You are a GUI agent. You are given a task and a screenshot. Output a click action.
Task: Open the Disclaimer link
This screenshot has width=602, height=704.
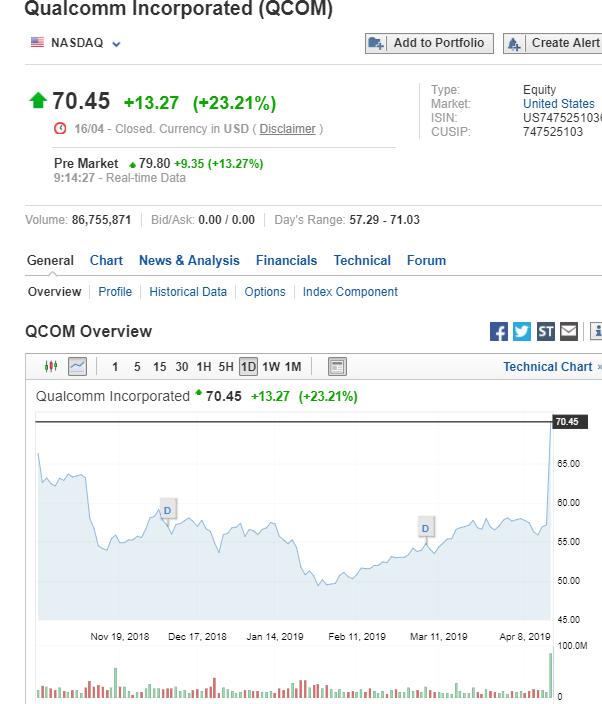(x=287, y=129)
